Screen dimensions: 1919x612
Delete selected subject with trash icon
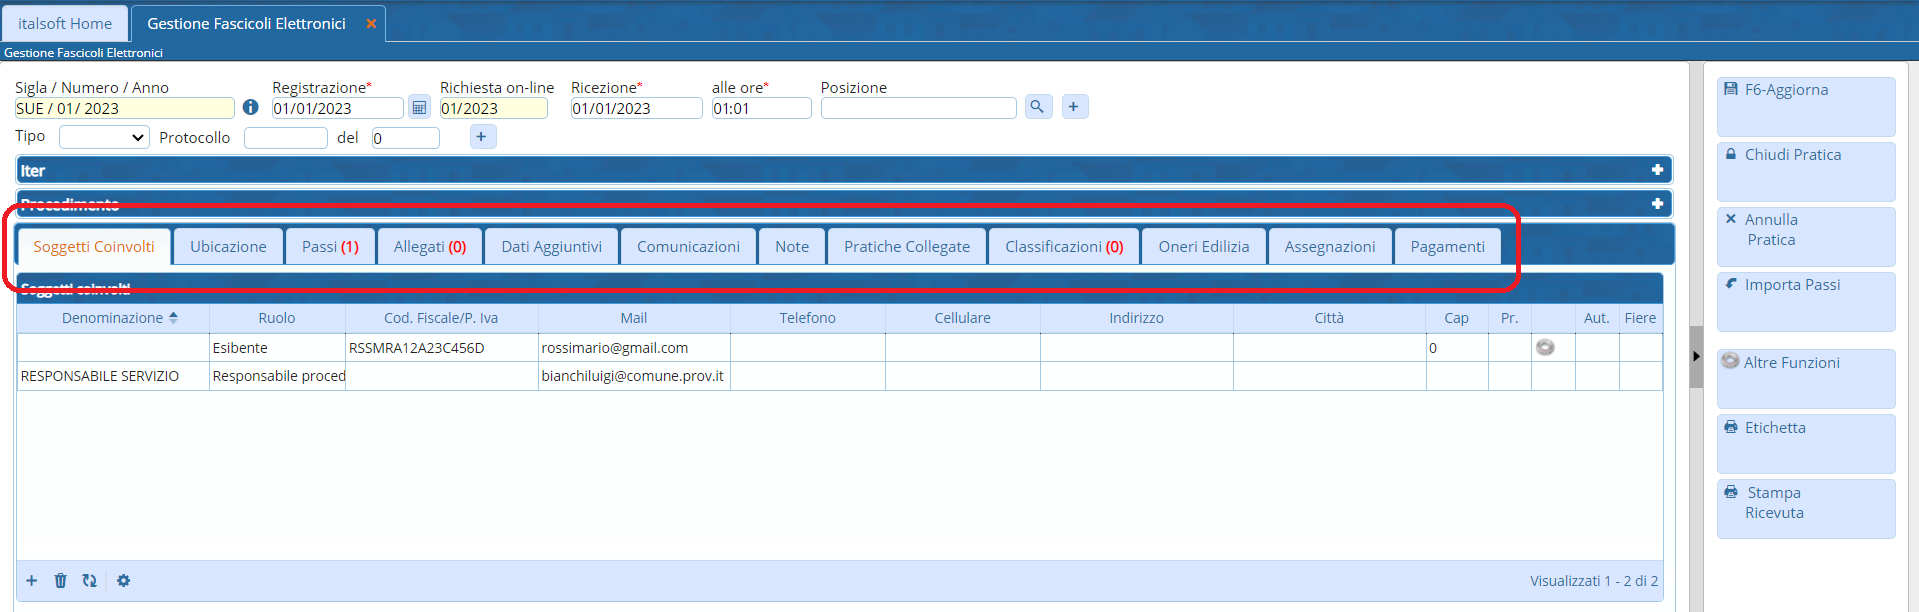click(60, 581)
